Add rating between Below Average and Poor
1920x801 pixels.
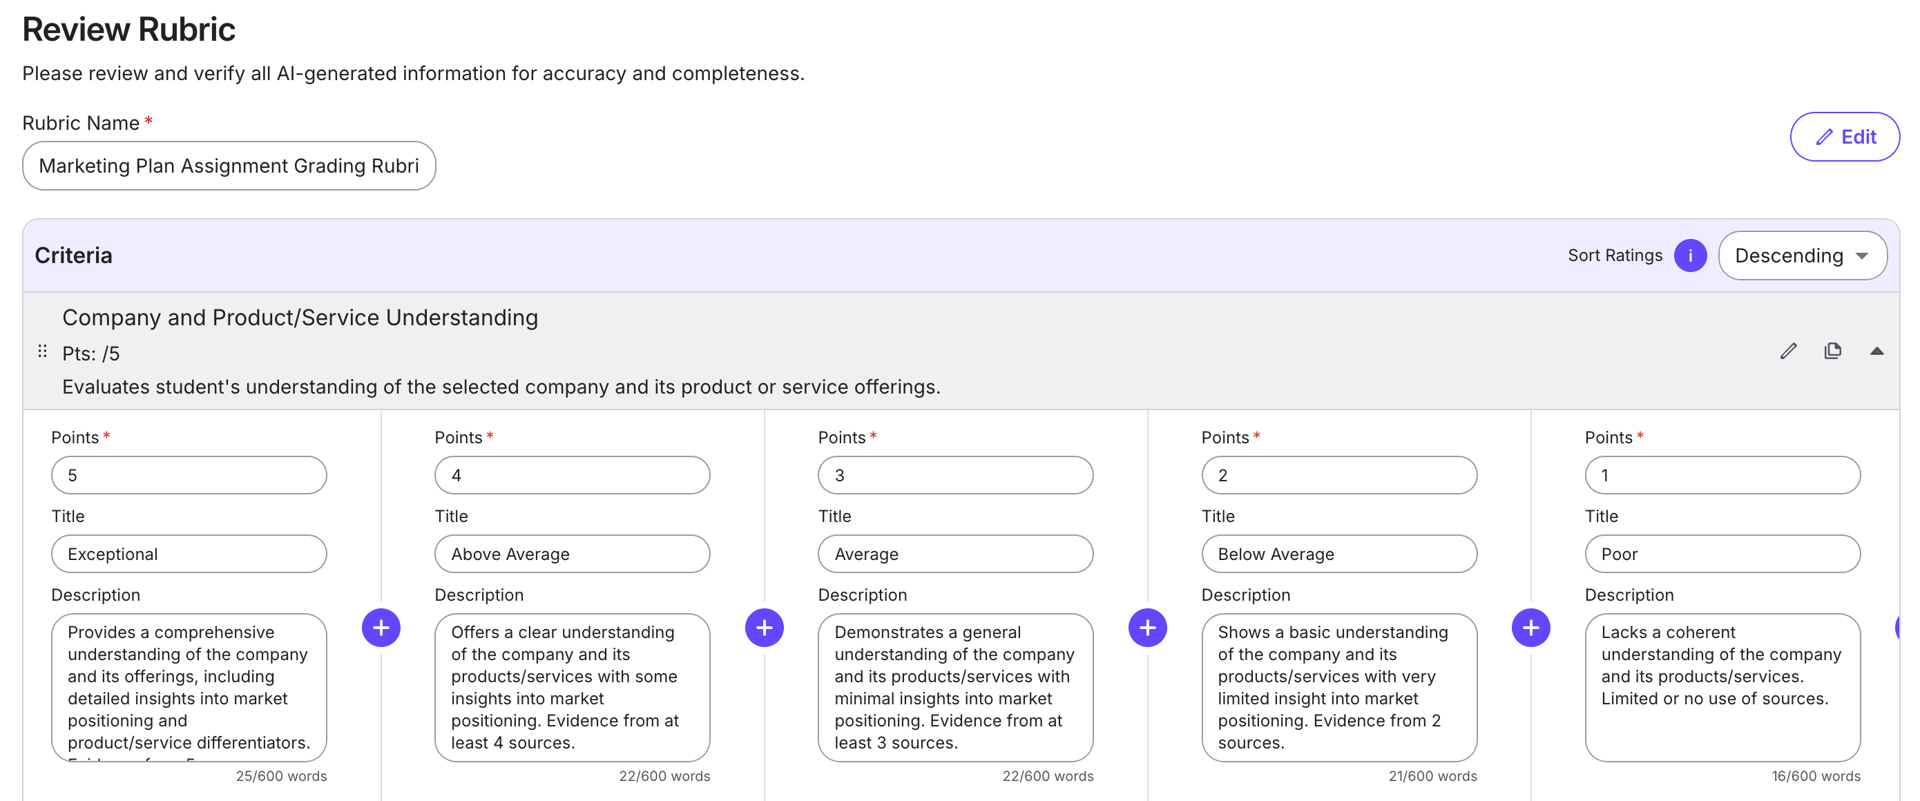pyautogui.click(x=1531, y=628)
